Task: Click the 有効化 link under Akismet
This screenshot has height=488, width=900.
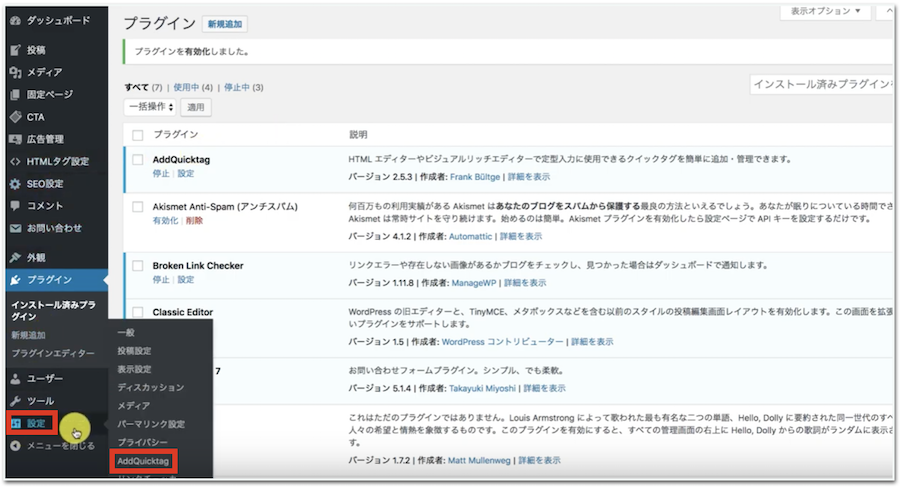Action: coord(165,221)
